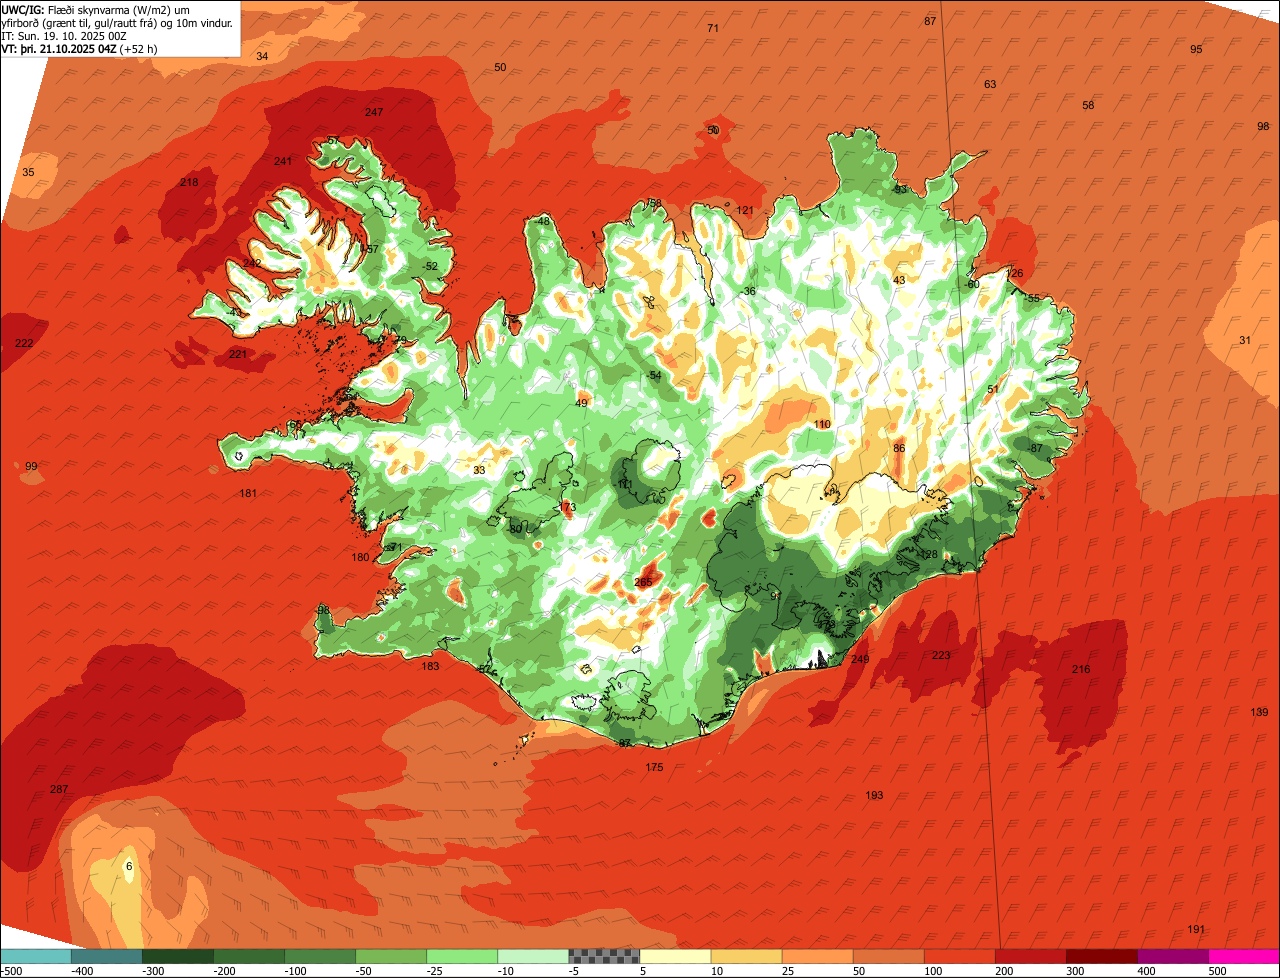The height and width of the screenshot is (978, 1280).
Task: Click the value 139 at the right edge
Action: click(x=1259, y=712)
